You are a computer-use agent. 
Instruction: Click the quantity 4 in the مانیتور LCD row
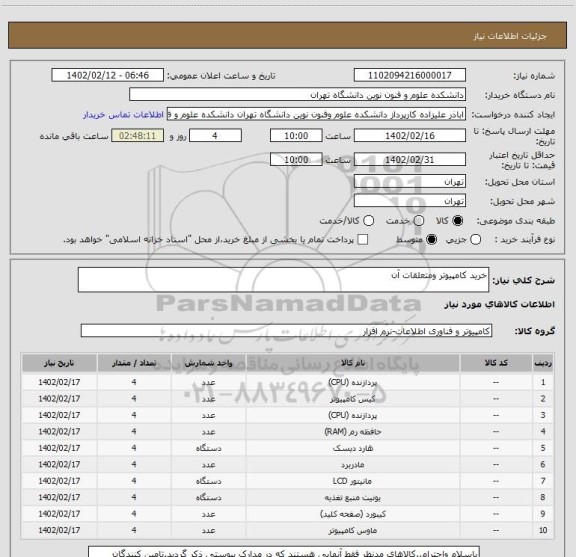[x=134, y=481]
